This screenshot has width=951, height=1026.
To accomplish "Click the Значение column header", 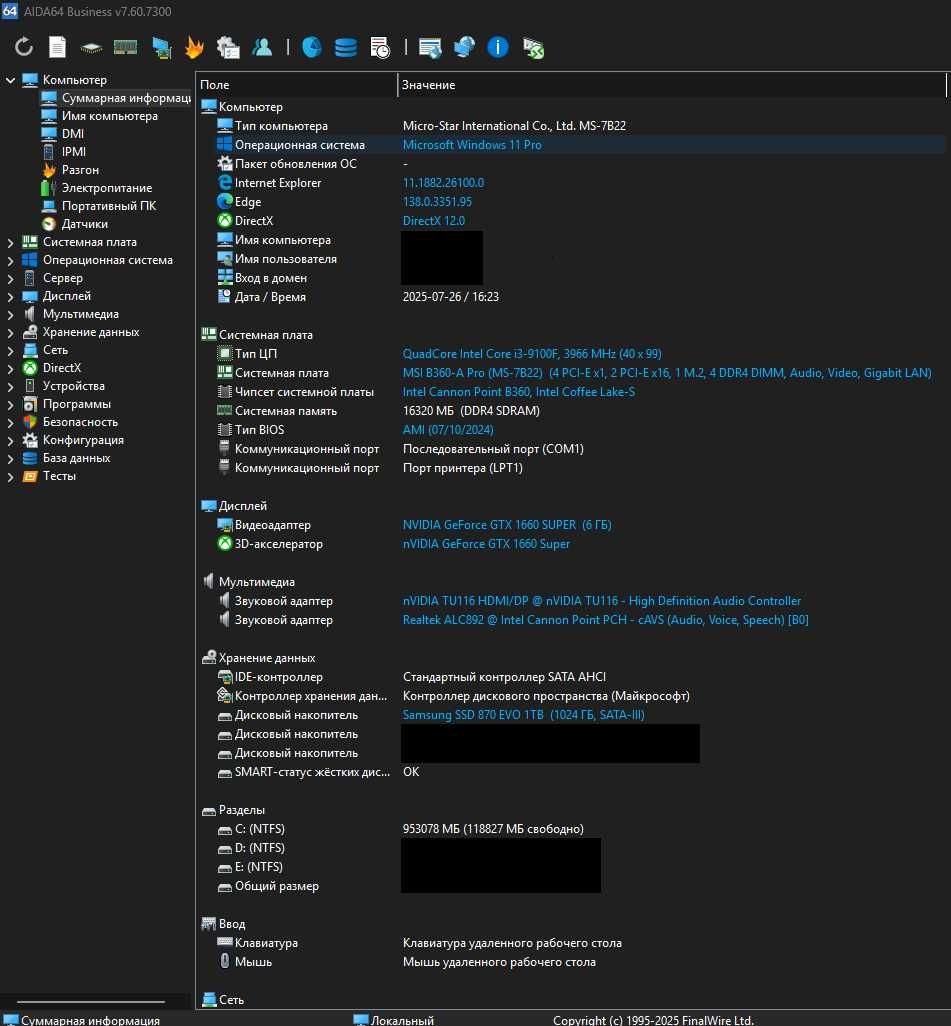I will [672, 84].
